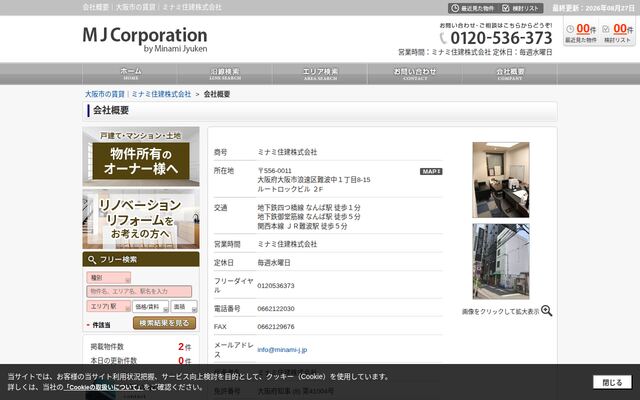Enlarge the building exterior photo
This screenshot has width=640, height=400.
(x=501, y=261)
